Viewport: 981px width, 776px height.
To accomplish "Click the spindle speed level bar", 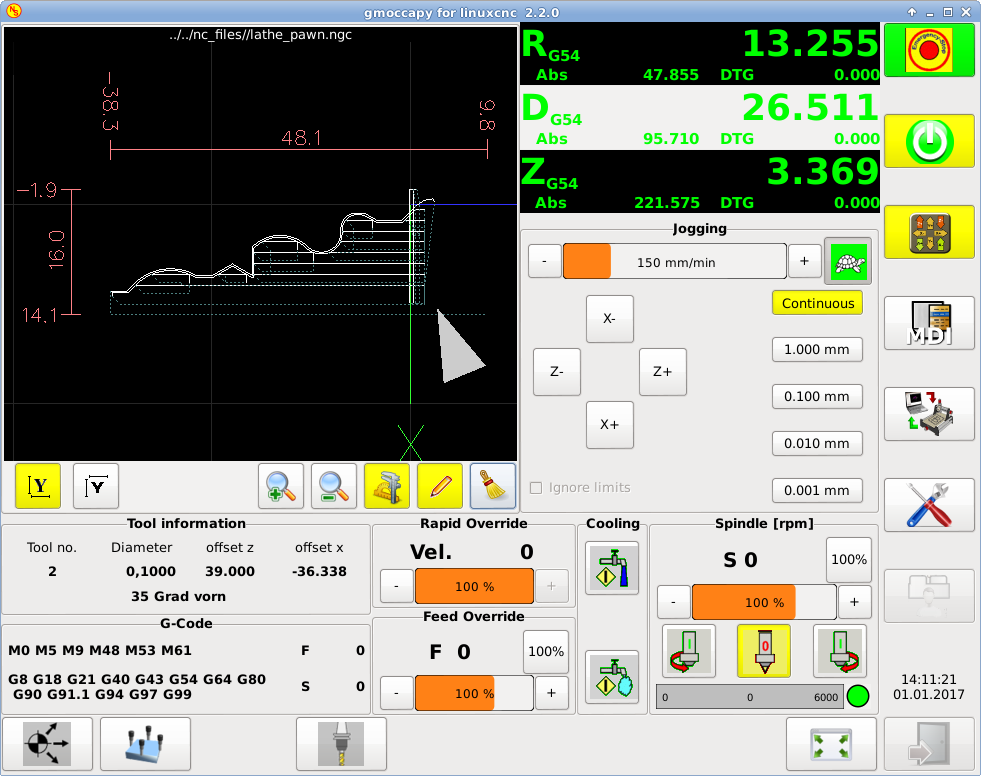I will click(x=750, y=697).
